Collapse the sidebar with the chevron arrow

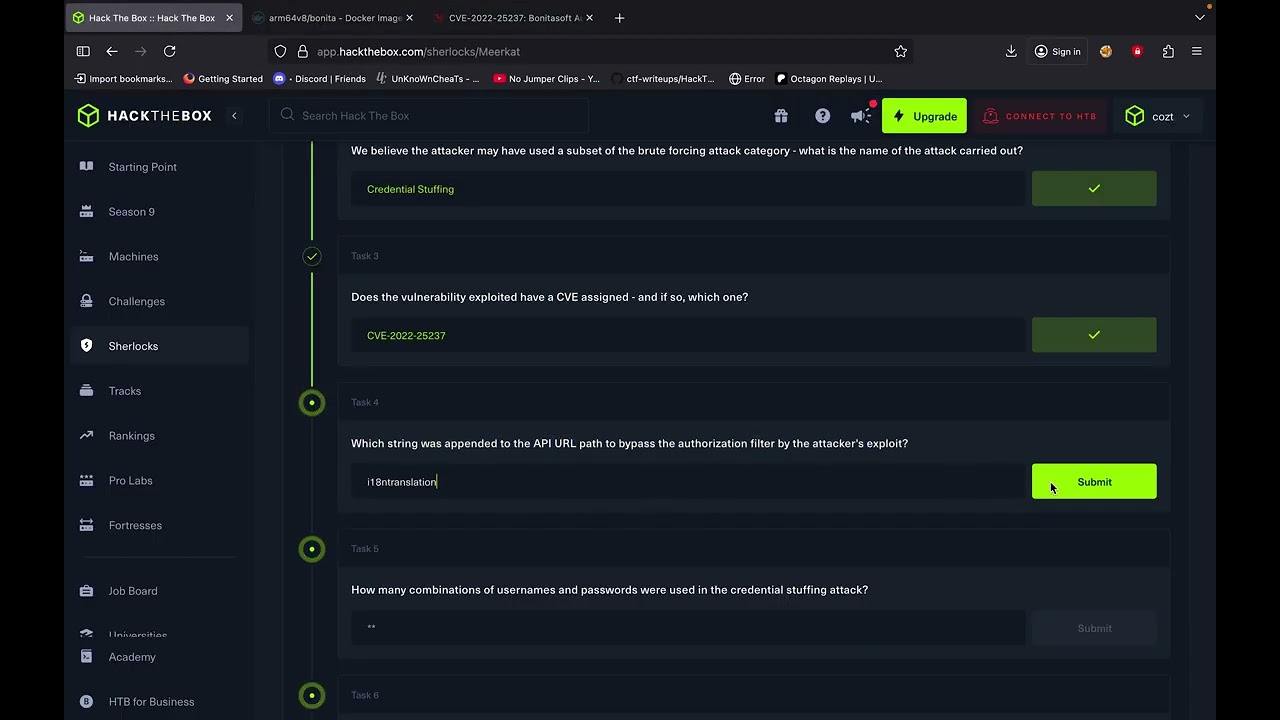click(234, 116)
